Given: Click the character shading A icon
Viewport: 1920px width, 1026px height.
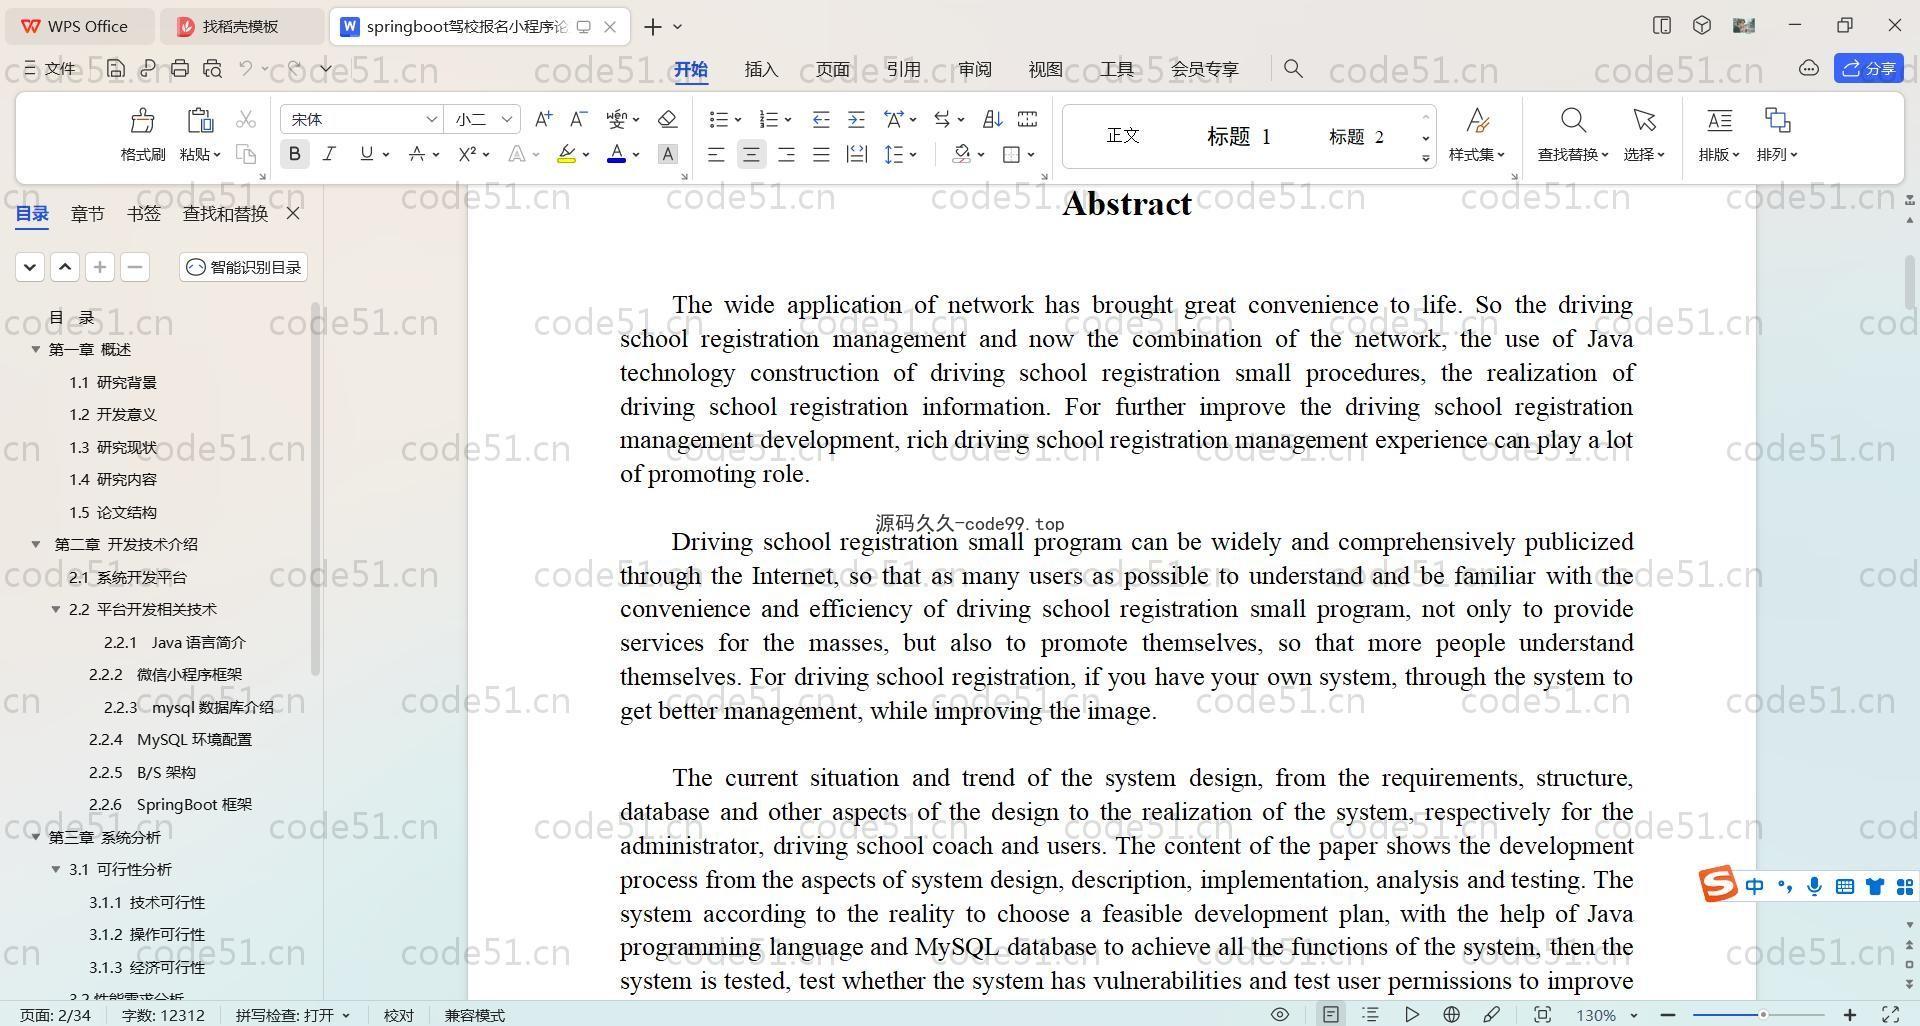Looking at the screenshot, I should [668, 154].
